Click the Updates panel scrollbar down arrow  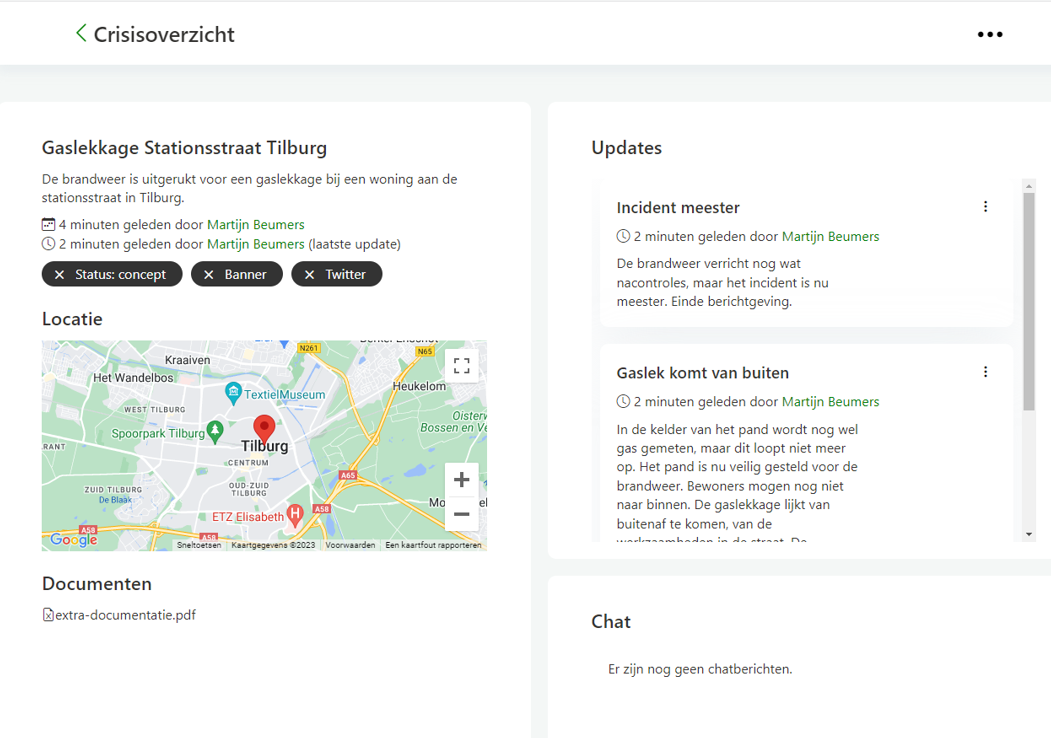tap(1029, 534)
